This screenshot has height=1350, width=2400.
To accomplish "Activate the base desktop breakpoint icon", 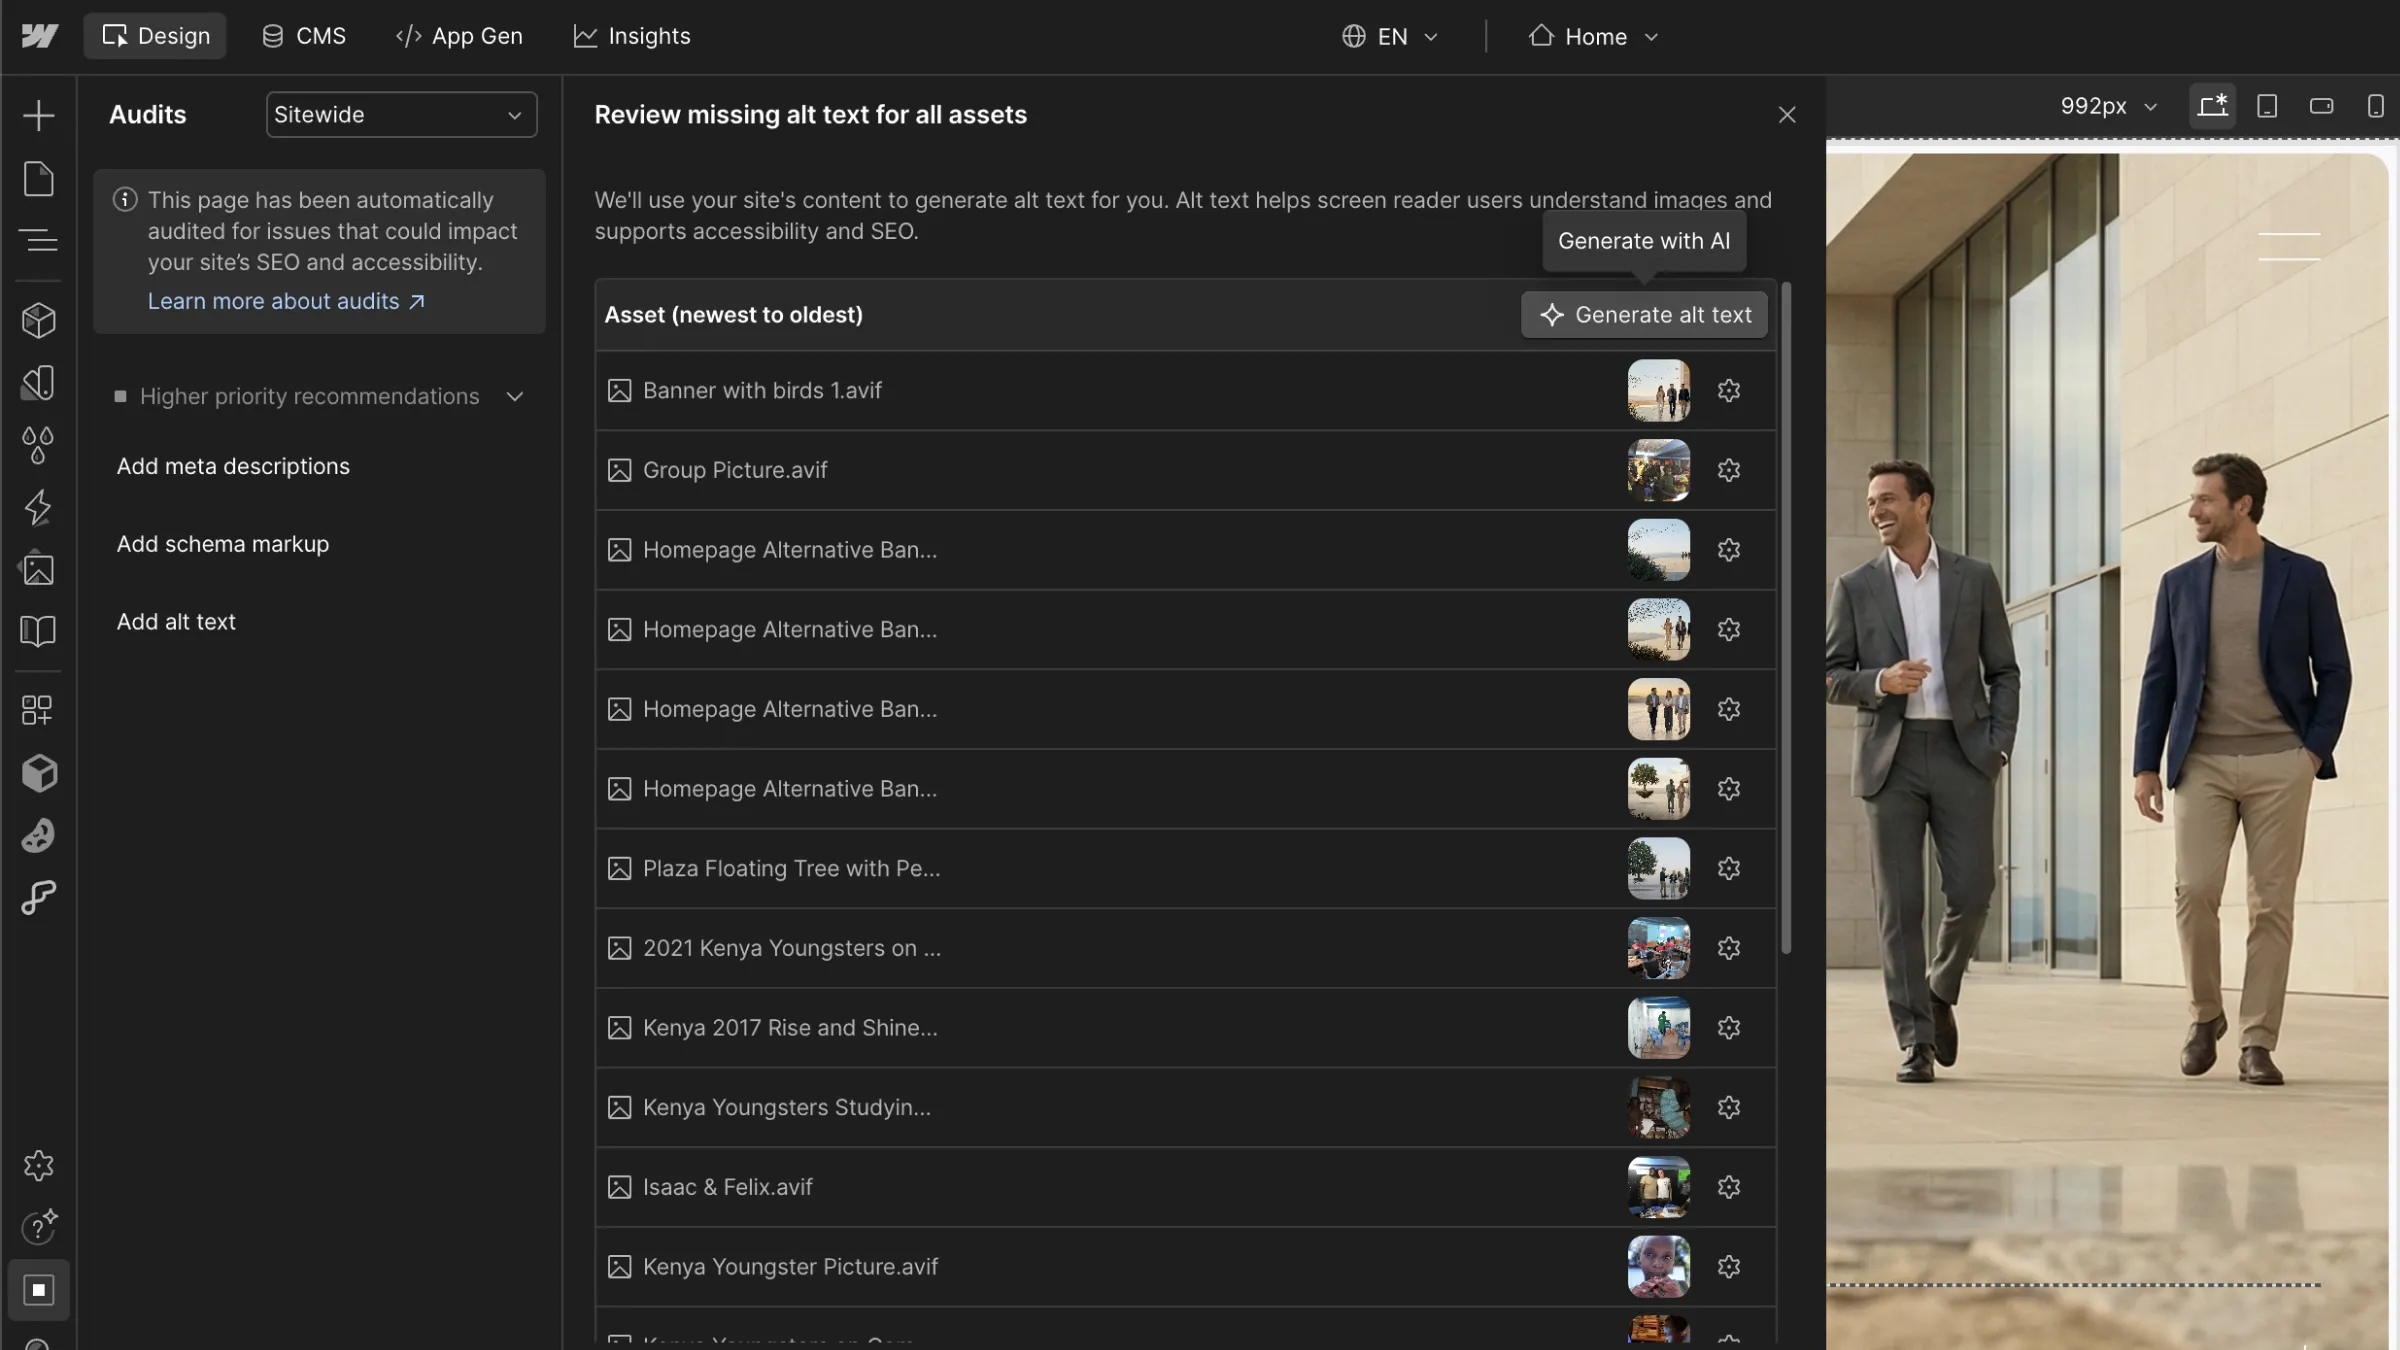I will (x=2212, y=106).
